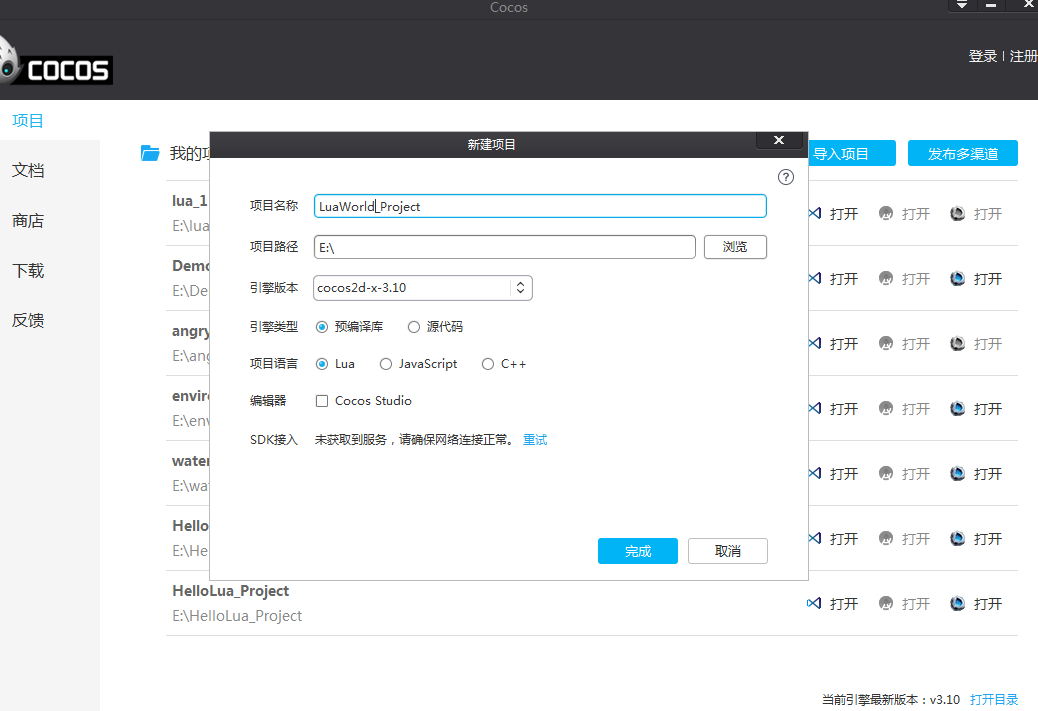
Task: Switch to the 反馈 sidebar tab
Action: 28,320
